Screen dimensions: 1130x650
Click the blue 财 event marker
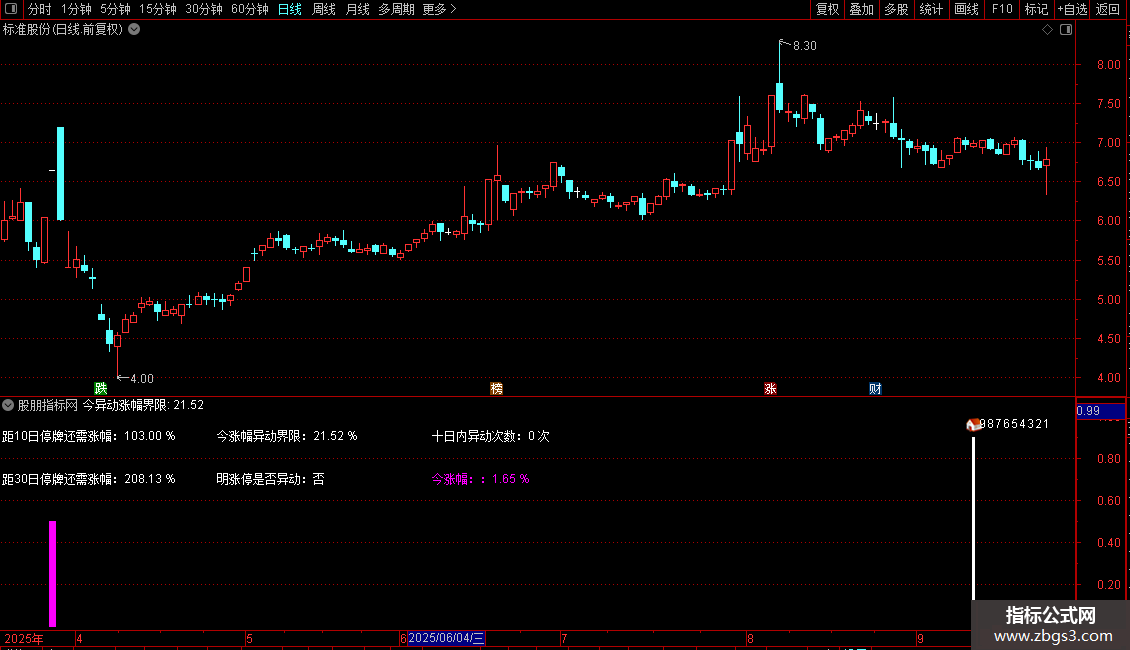(x=875, y=388)
